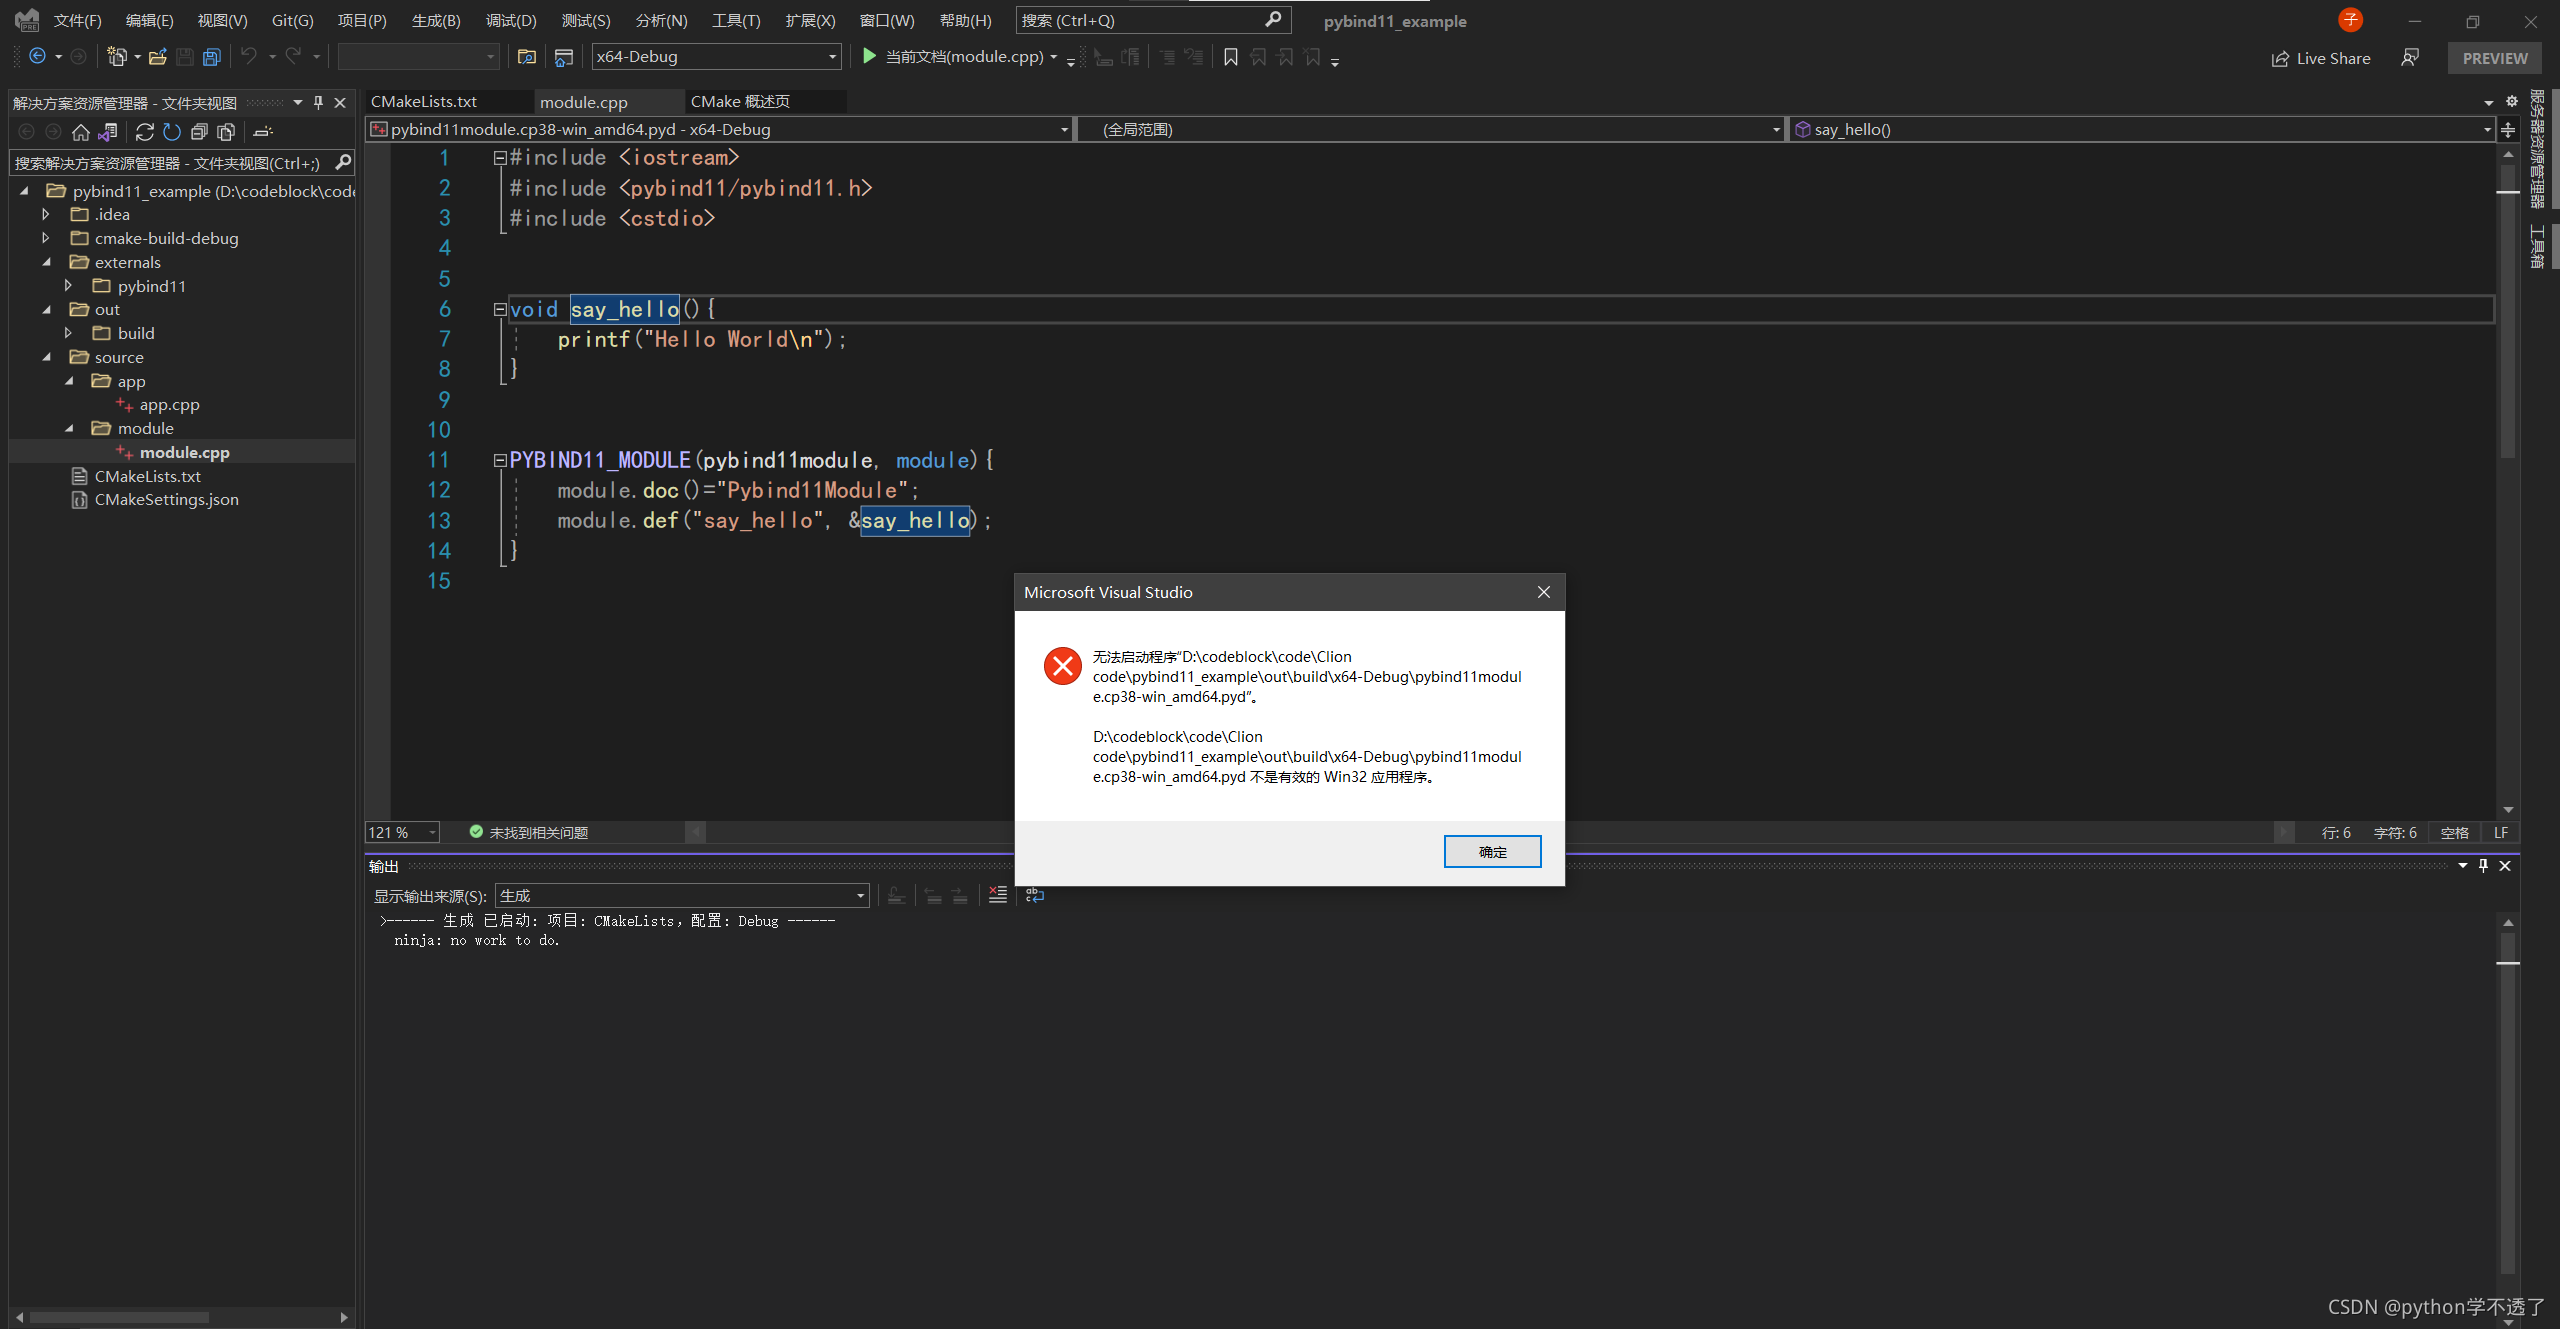This screenshot has height=1329, width=2560.
Task: Open the 调试(D) menu
Action: pyautogui.click(x=511, y=20)
